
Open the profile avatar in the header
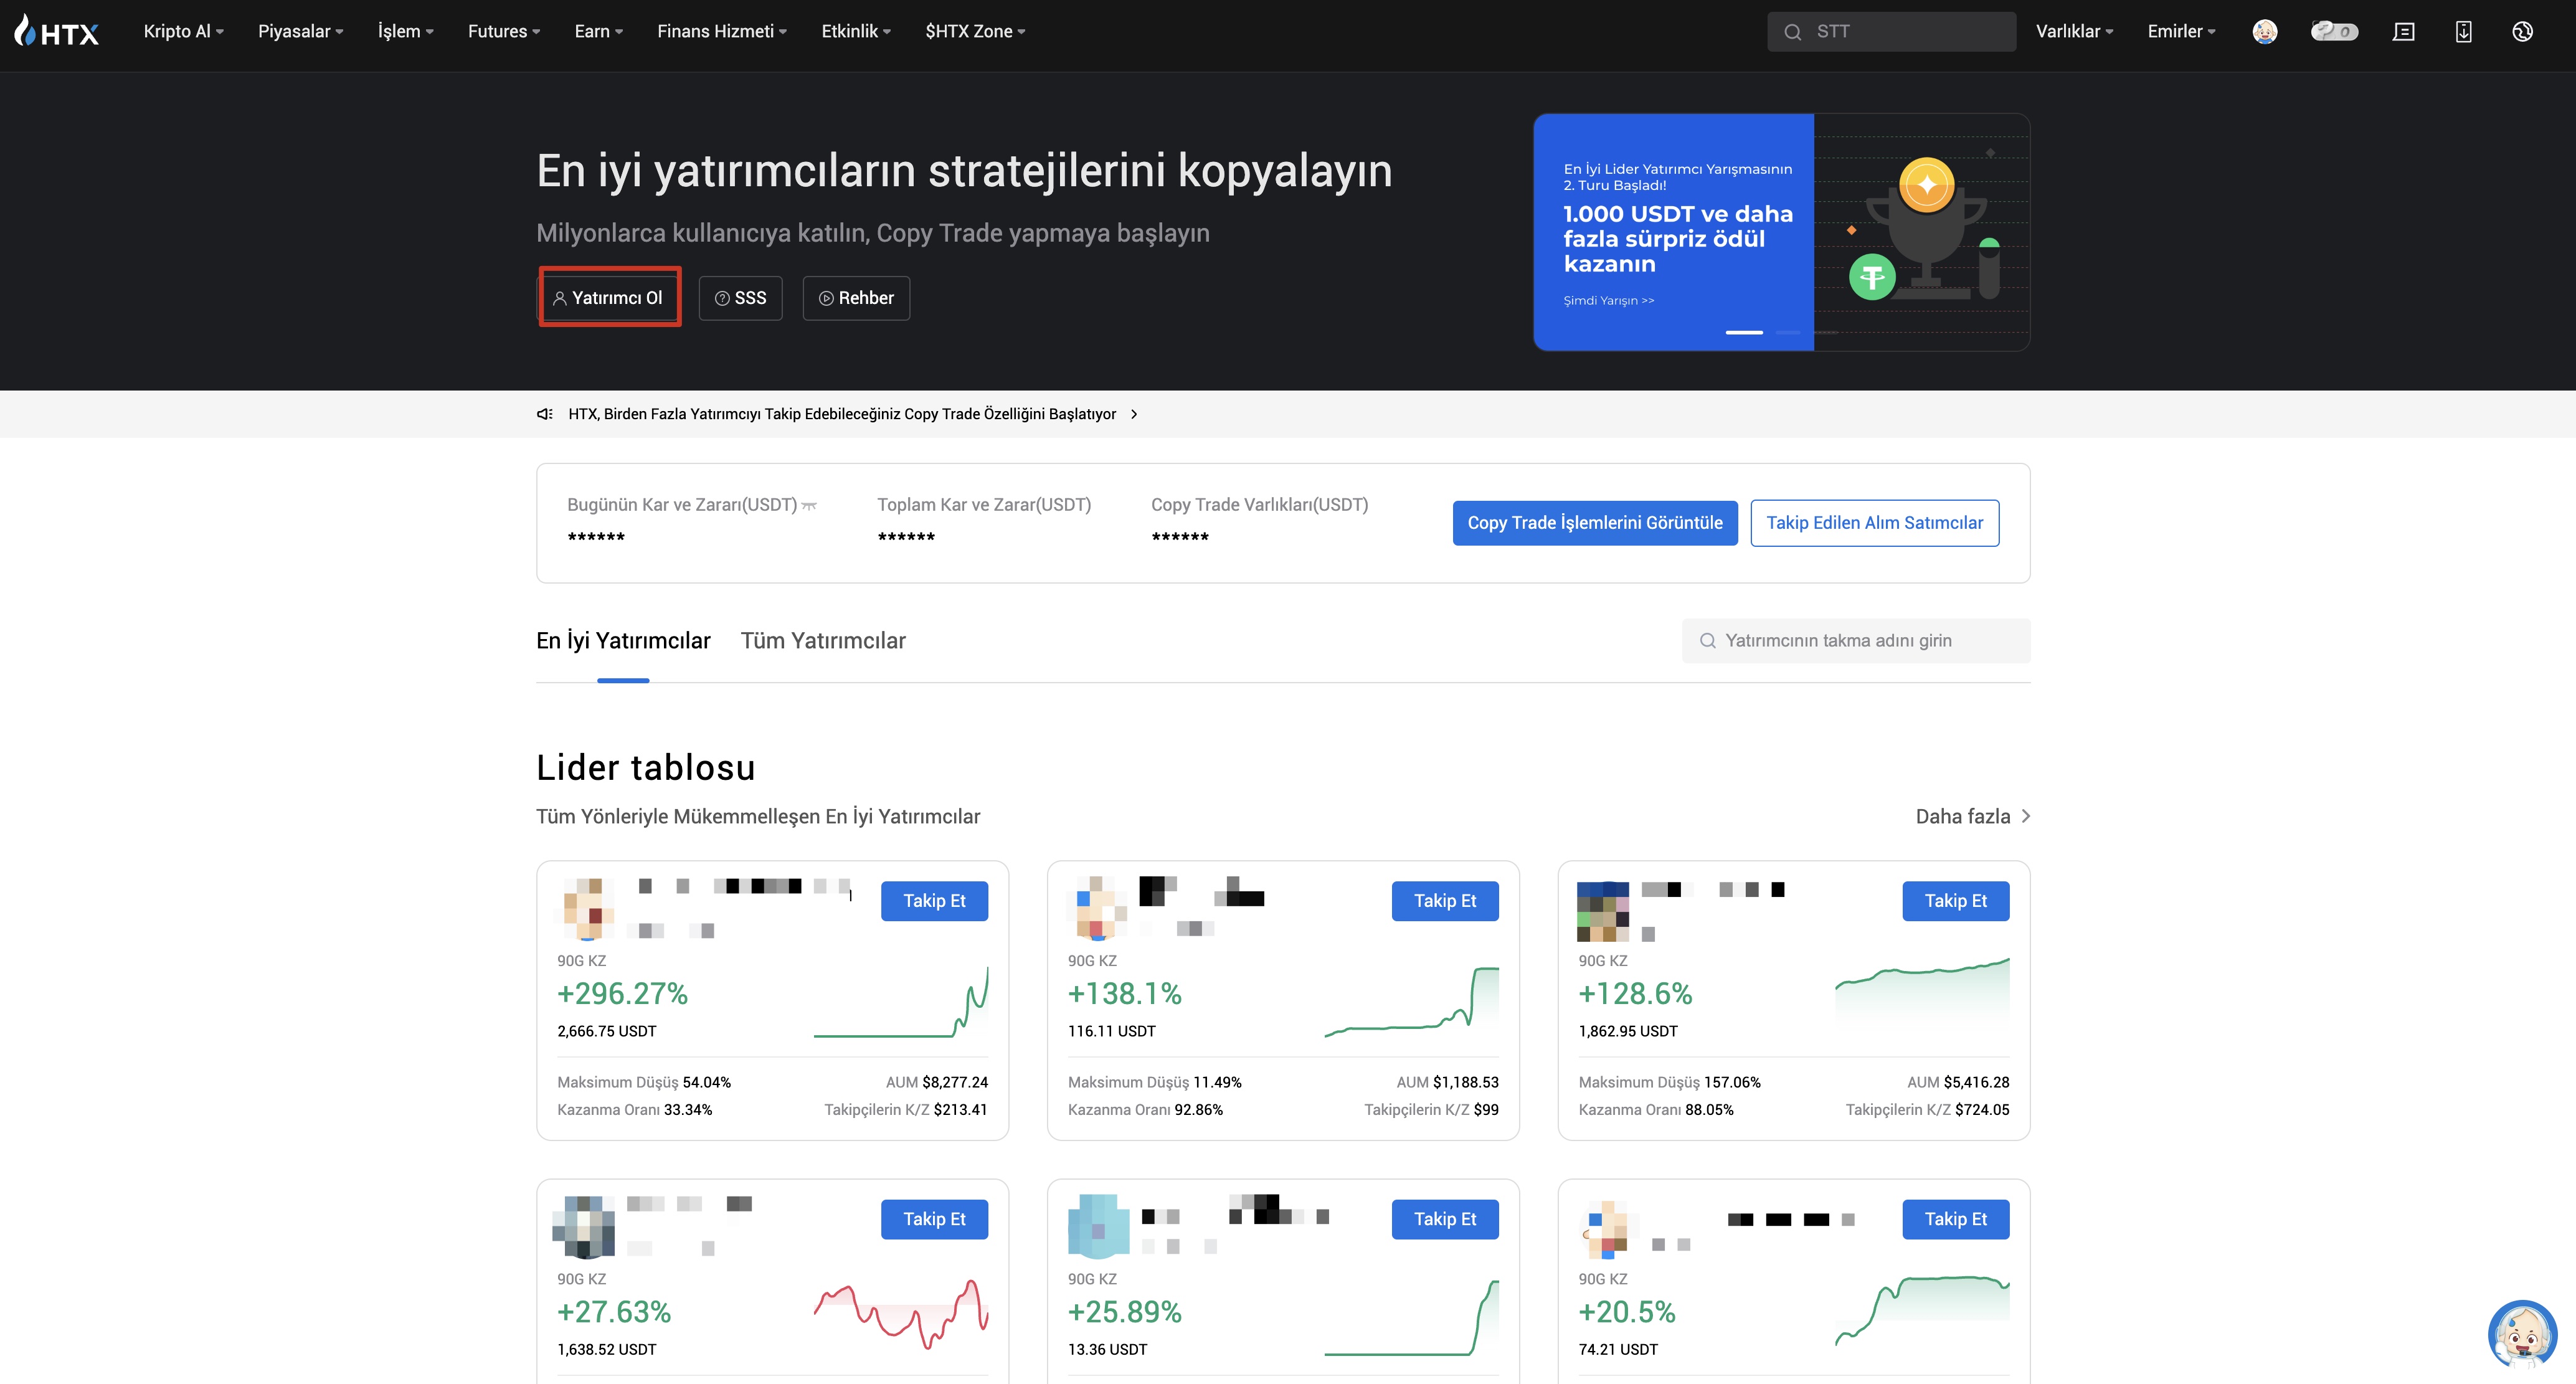(2265, 31)
